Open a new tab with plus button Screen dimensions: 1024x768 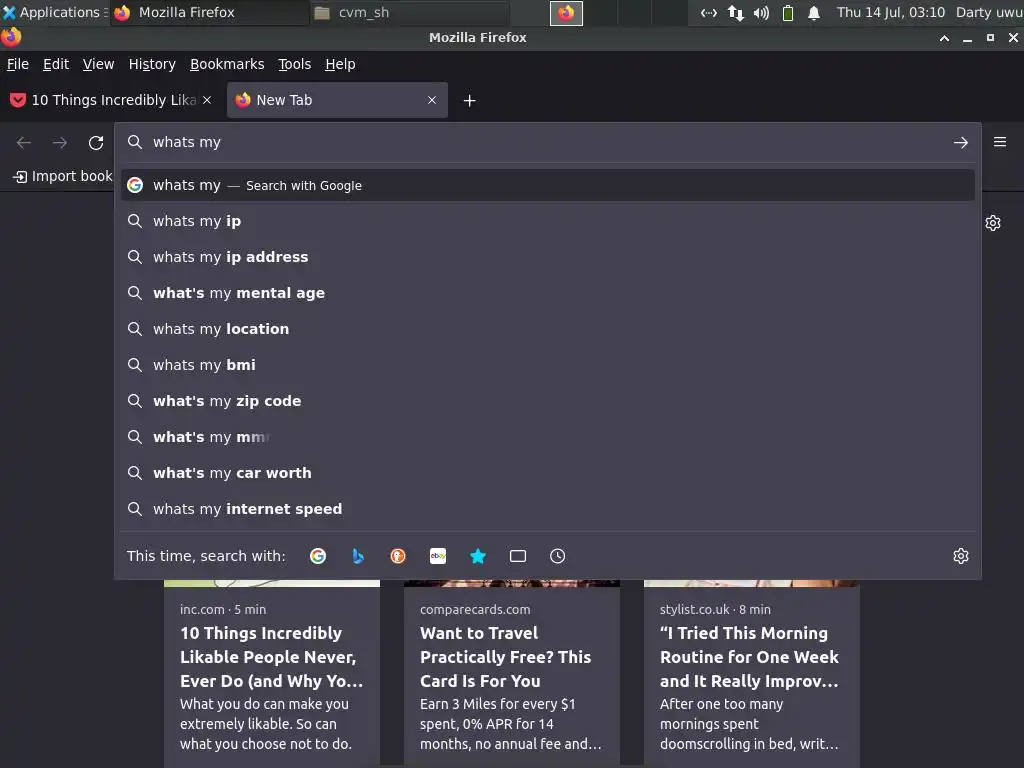470,101
